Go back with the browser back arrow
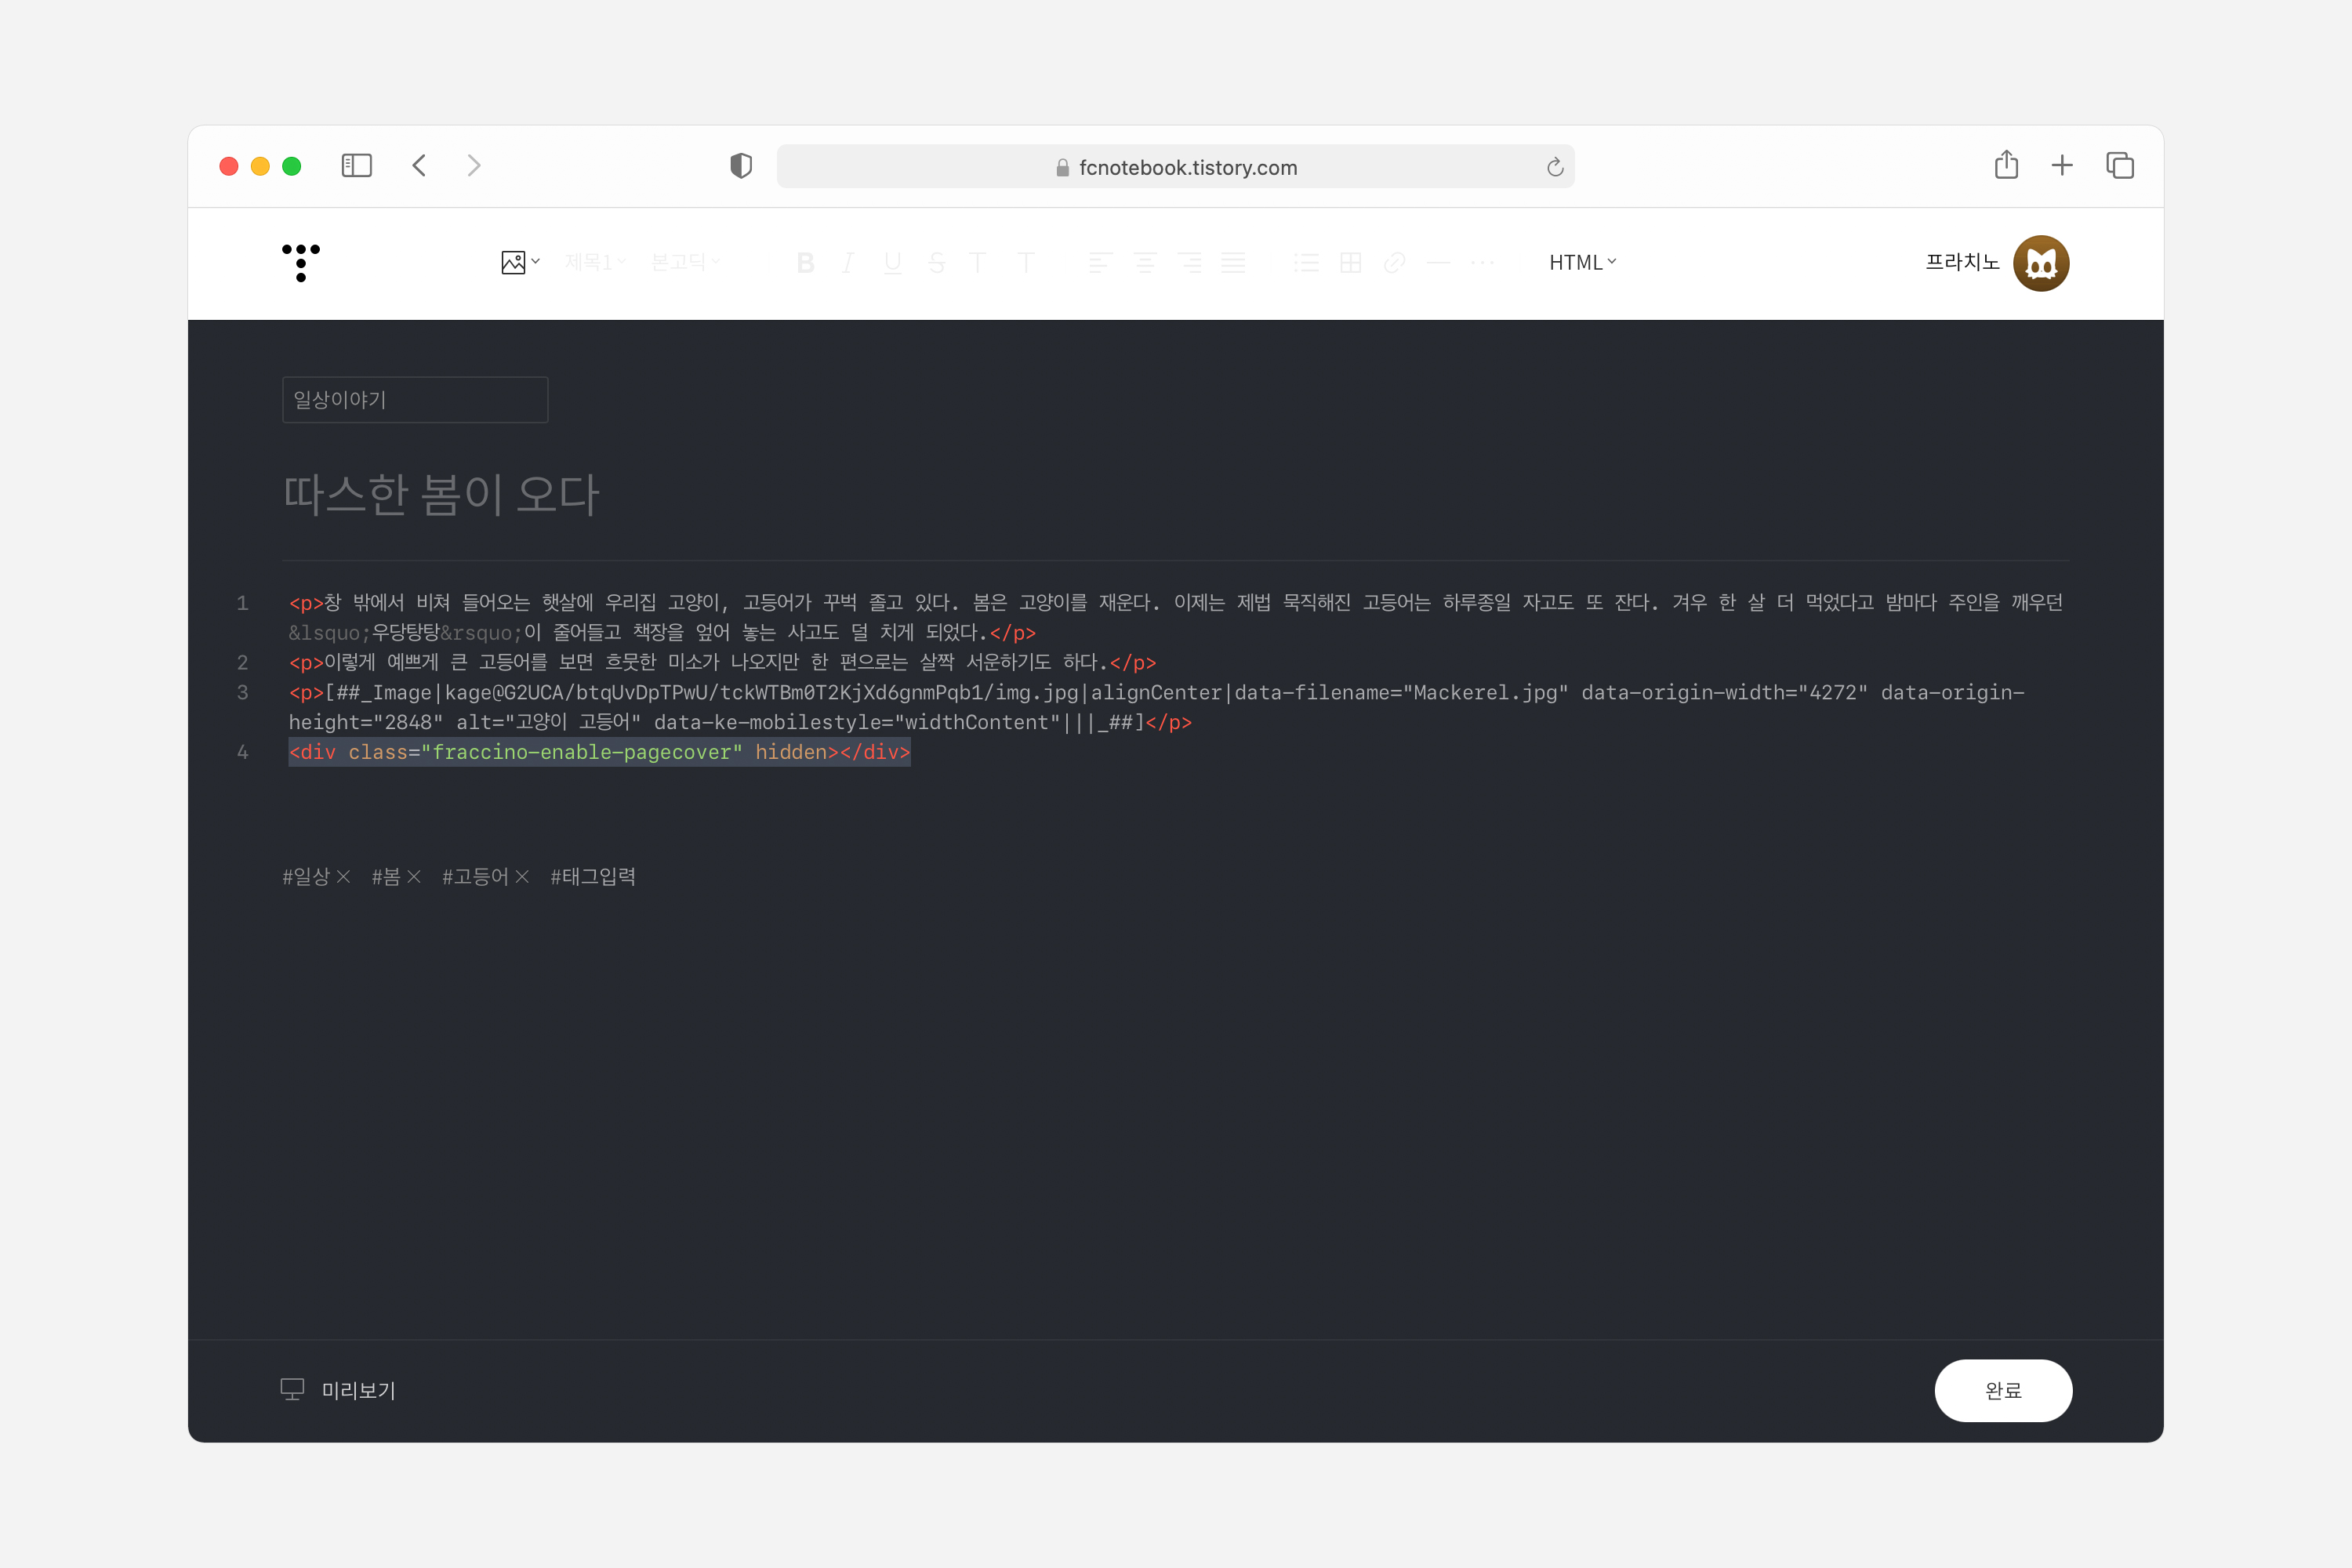Screen dimensions: 2352x1568 [x=420, y=166]
